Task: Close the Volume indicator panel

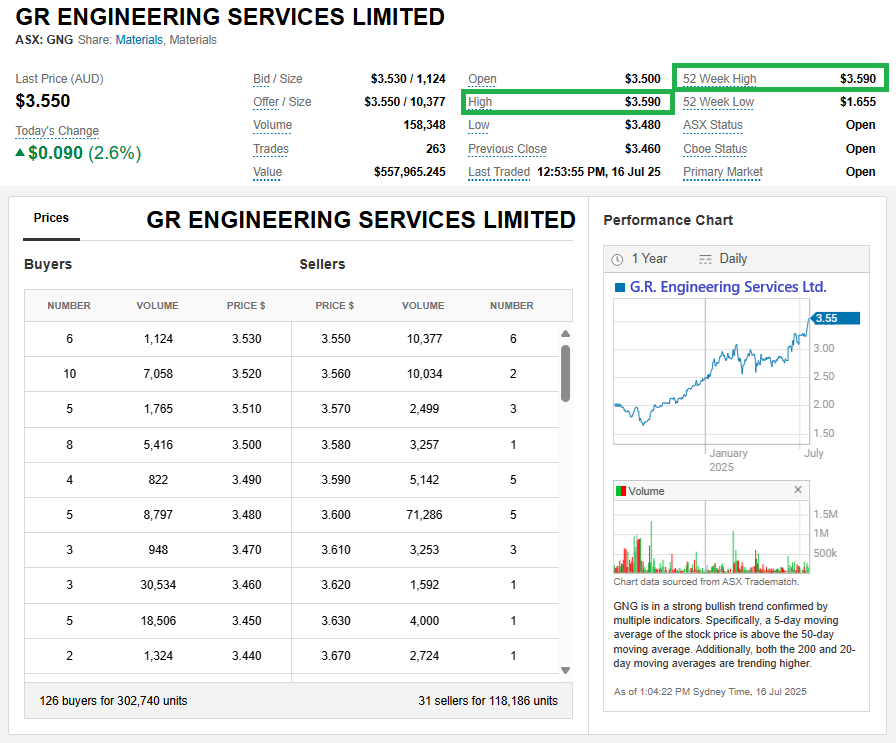Action: [798, 490]
